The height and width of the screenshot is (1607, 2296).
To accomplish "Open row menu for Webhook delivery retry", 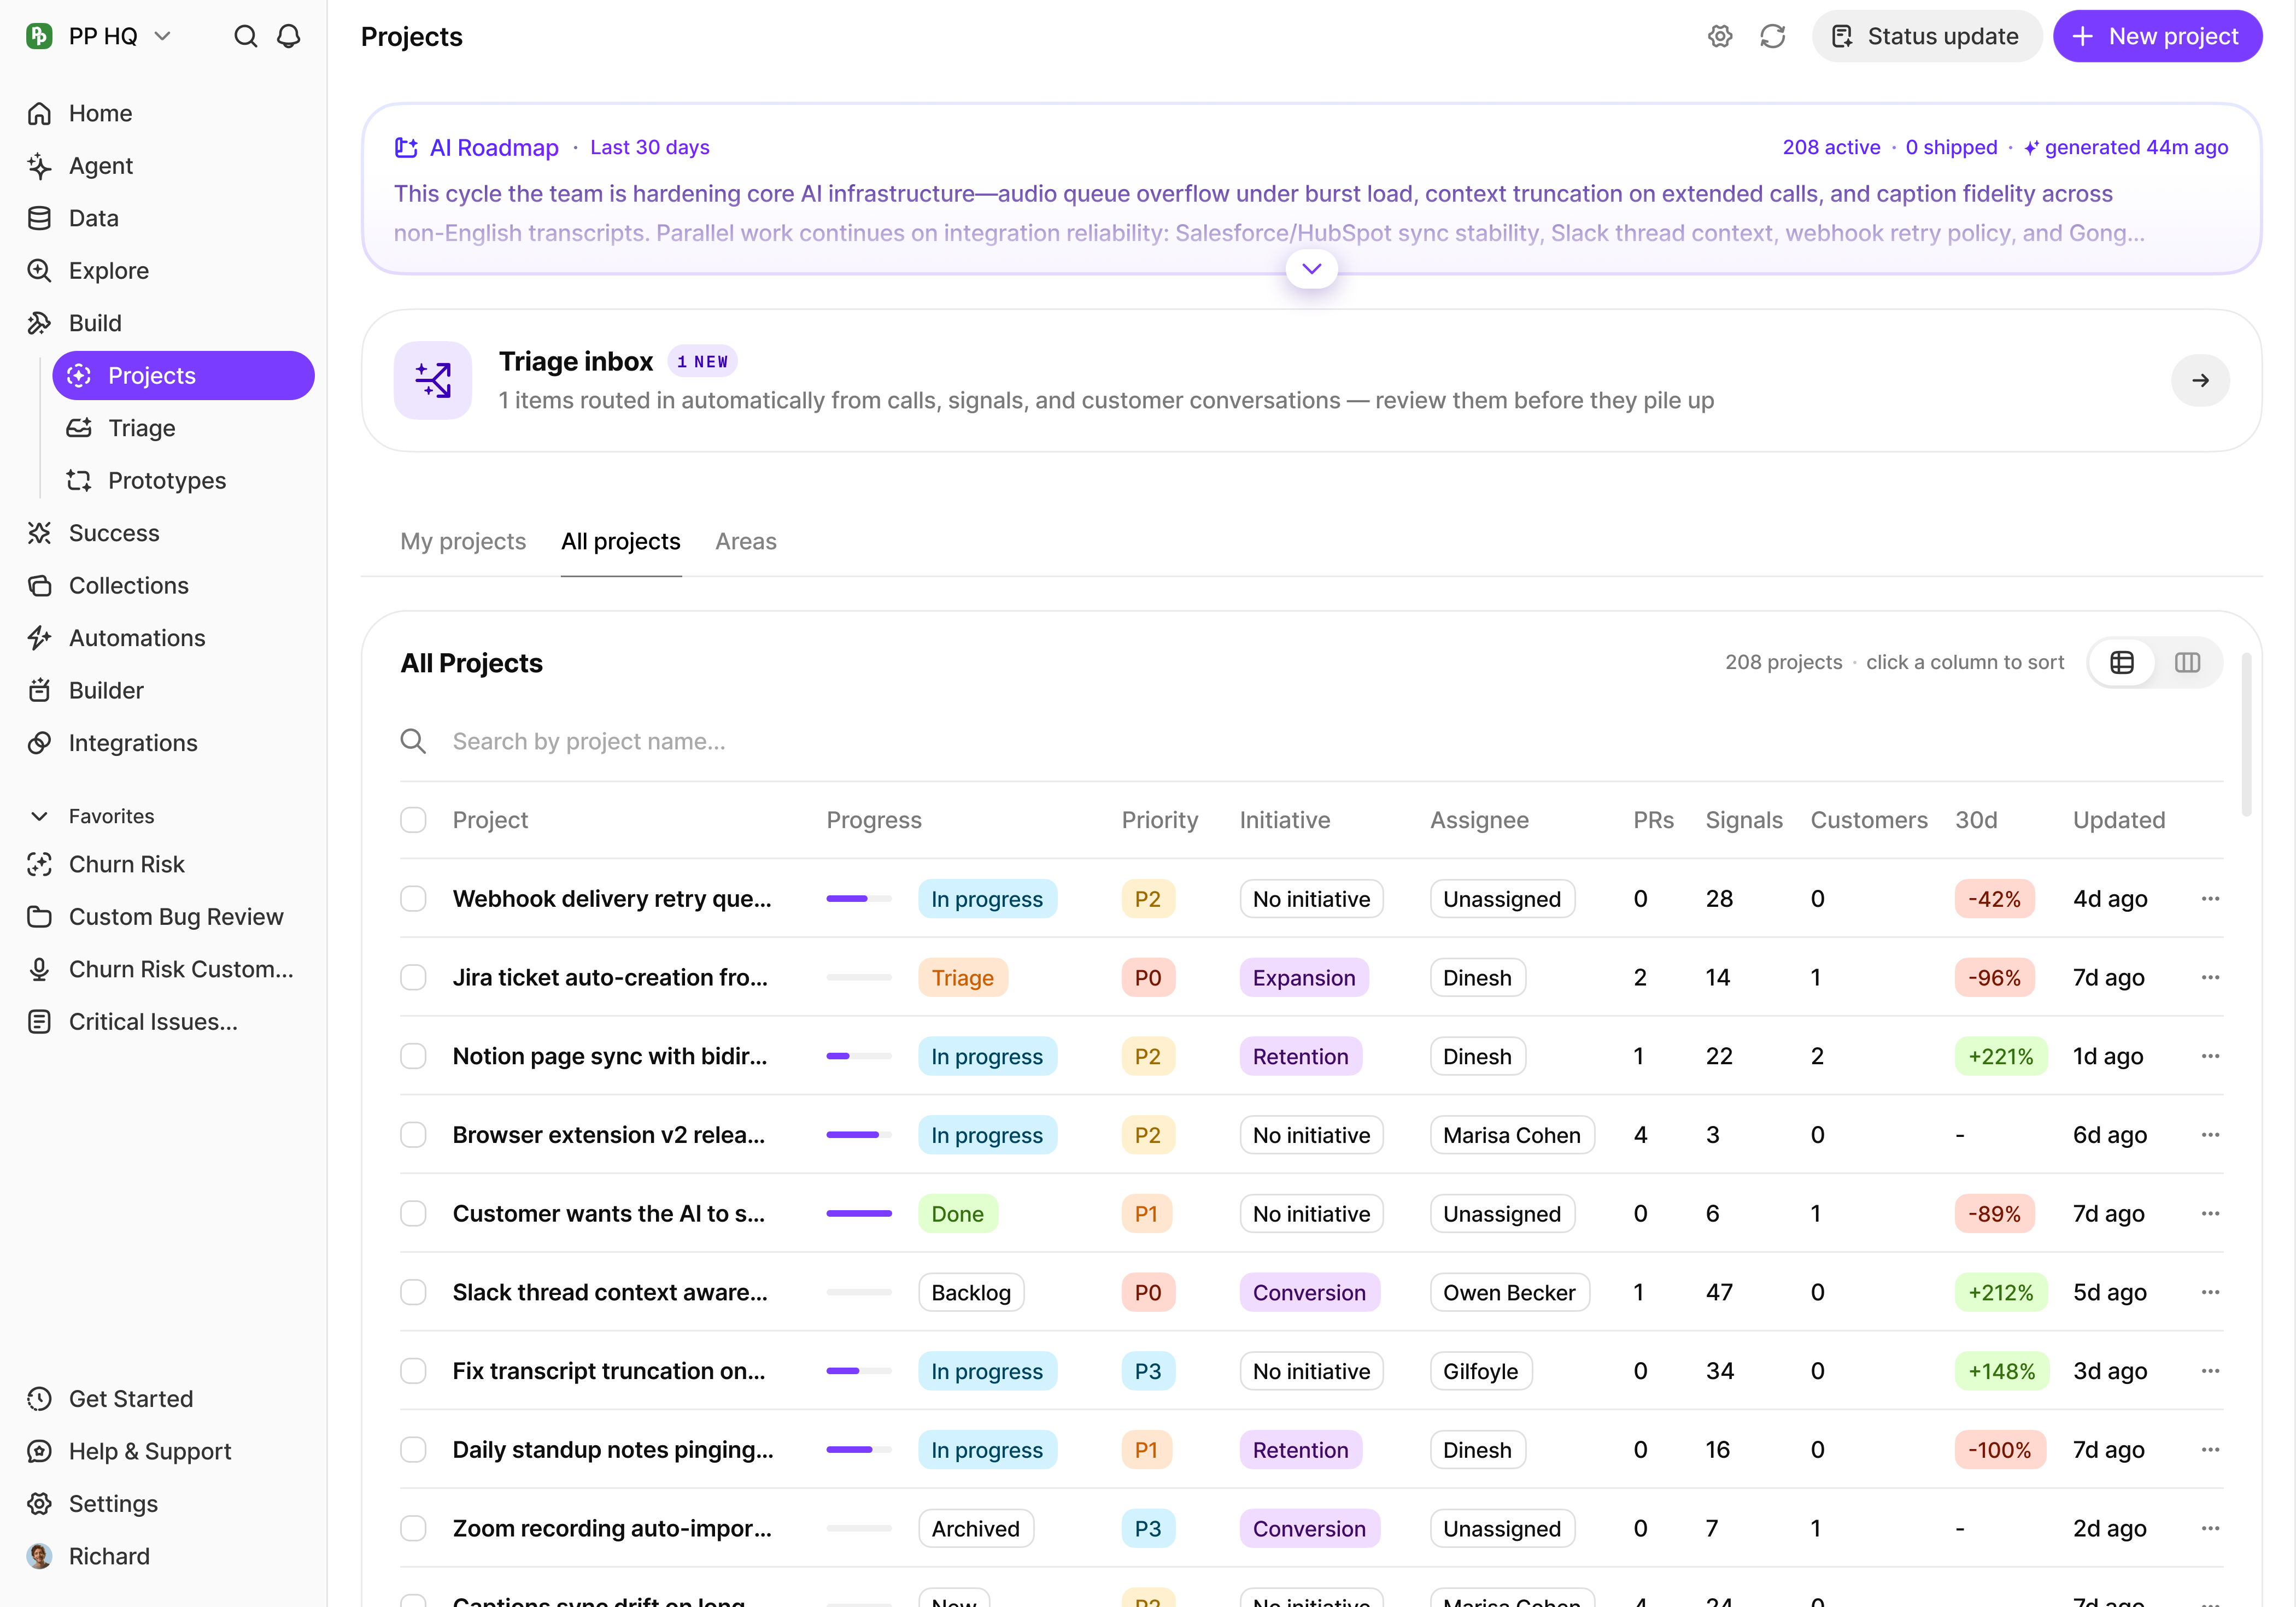I will [2210, 899].
